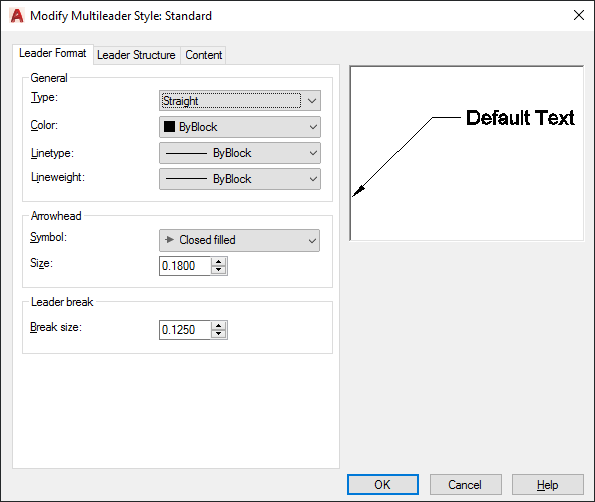
Task: Click the black ByBlock color swatch
Action: pos(169,126)
